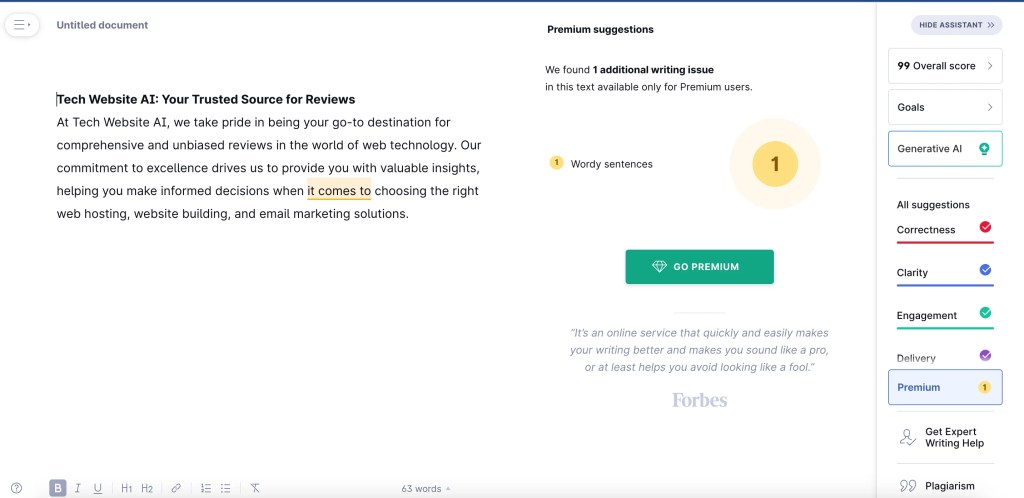Click the Untitled document title
1024x498 pixels.
click(x=102, y=25)
